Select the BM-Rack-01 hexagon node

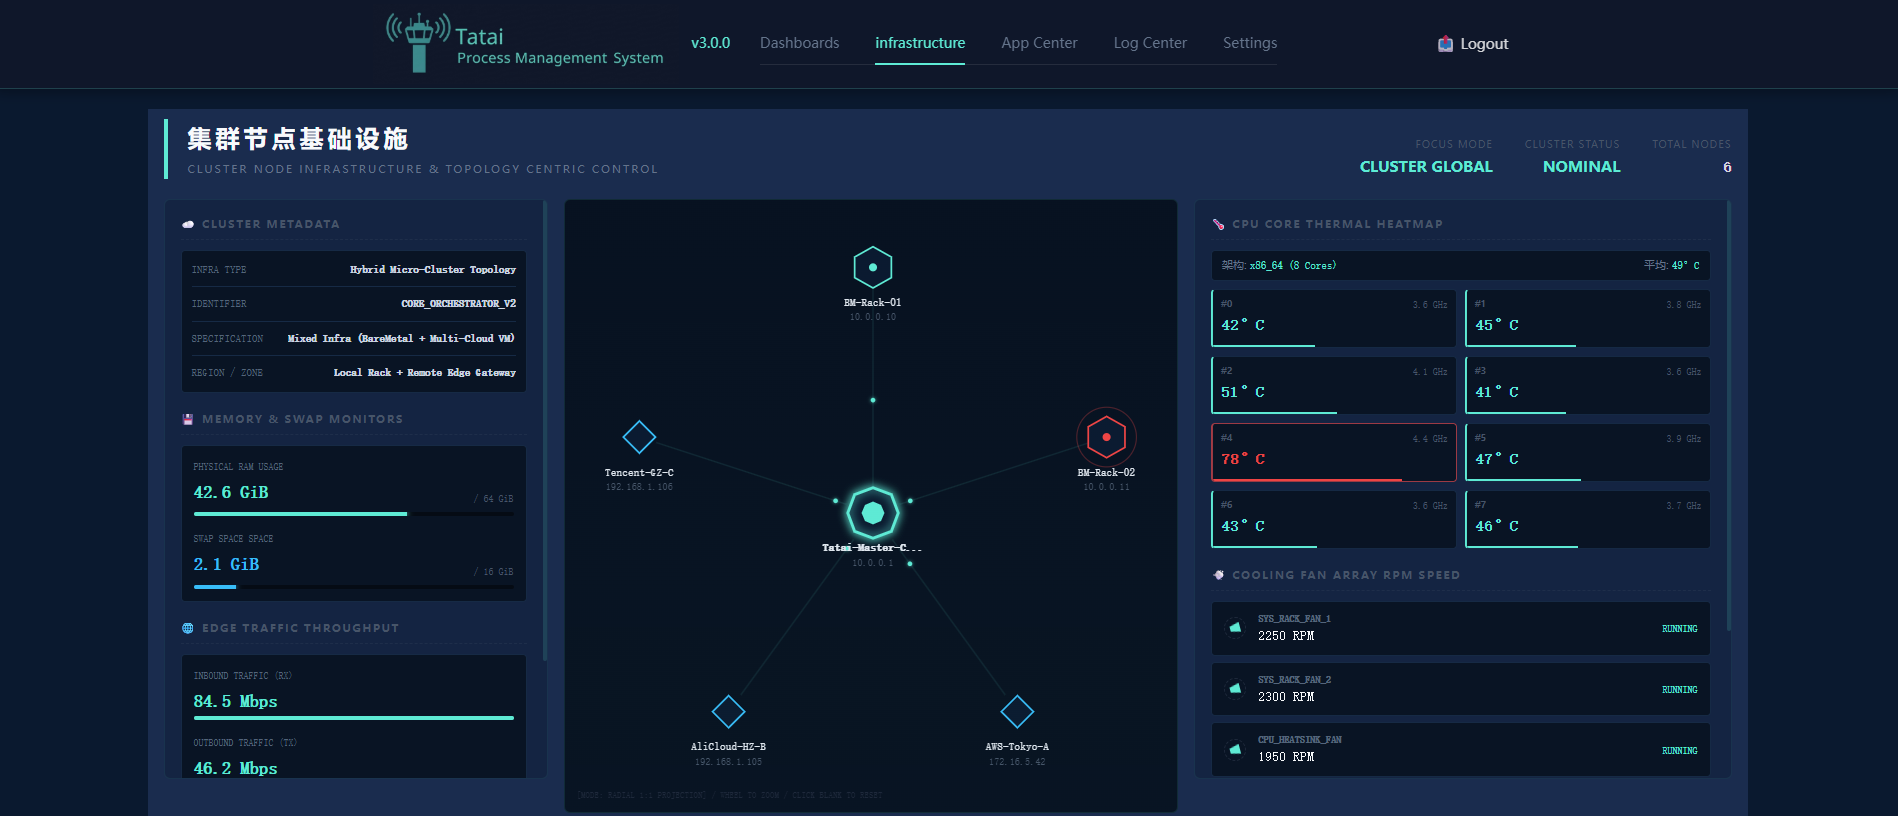(x=873, y=267)
